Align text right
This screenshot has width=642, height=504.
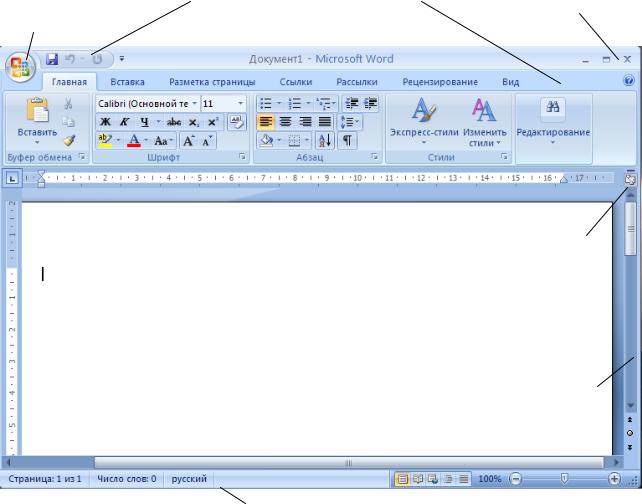click(x=305, y=122)
